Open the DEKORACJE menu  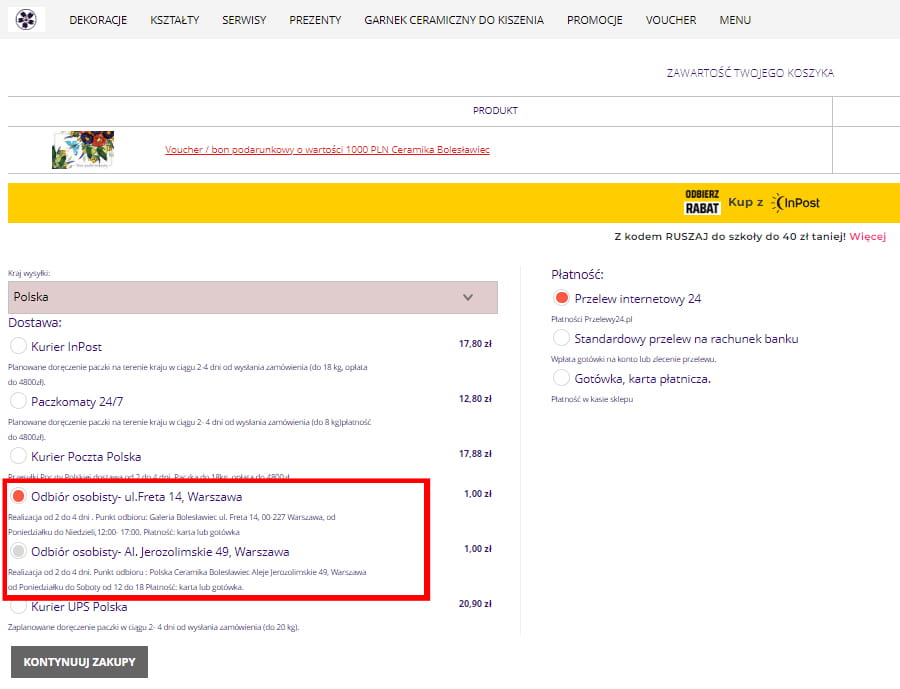pyautogui.click(x=98, y=20)
